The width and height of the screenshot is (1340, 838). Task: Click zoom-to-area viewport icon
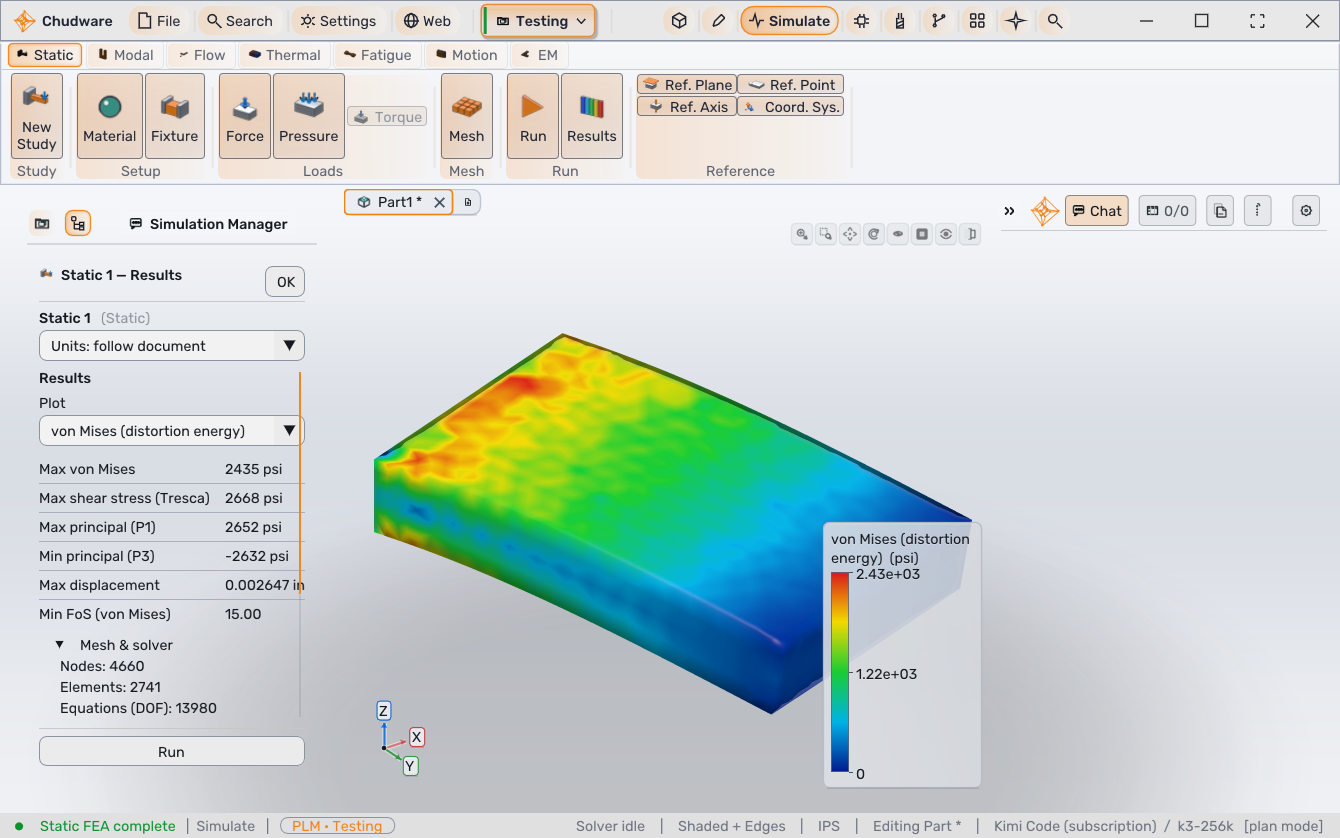[826, 234]
